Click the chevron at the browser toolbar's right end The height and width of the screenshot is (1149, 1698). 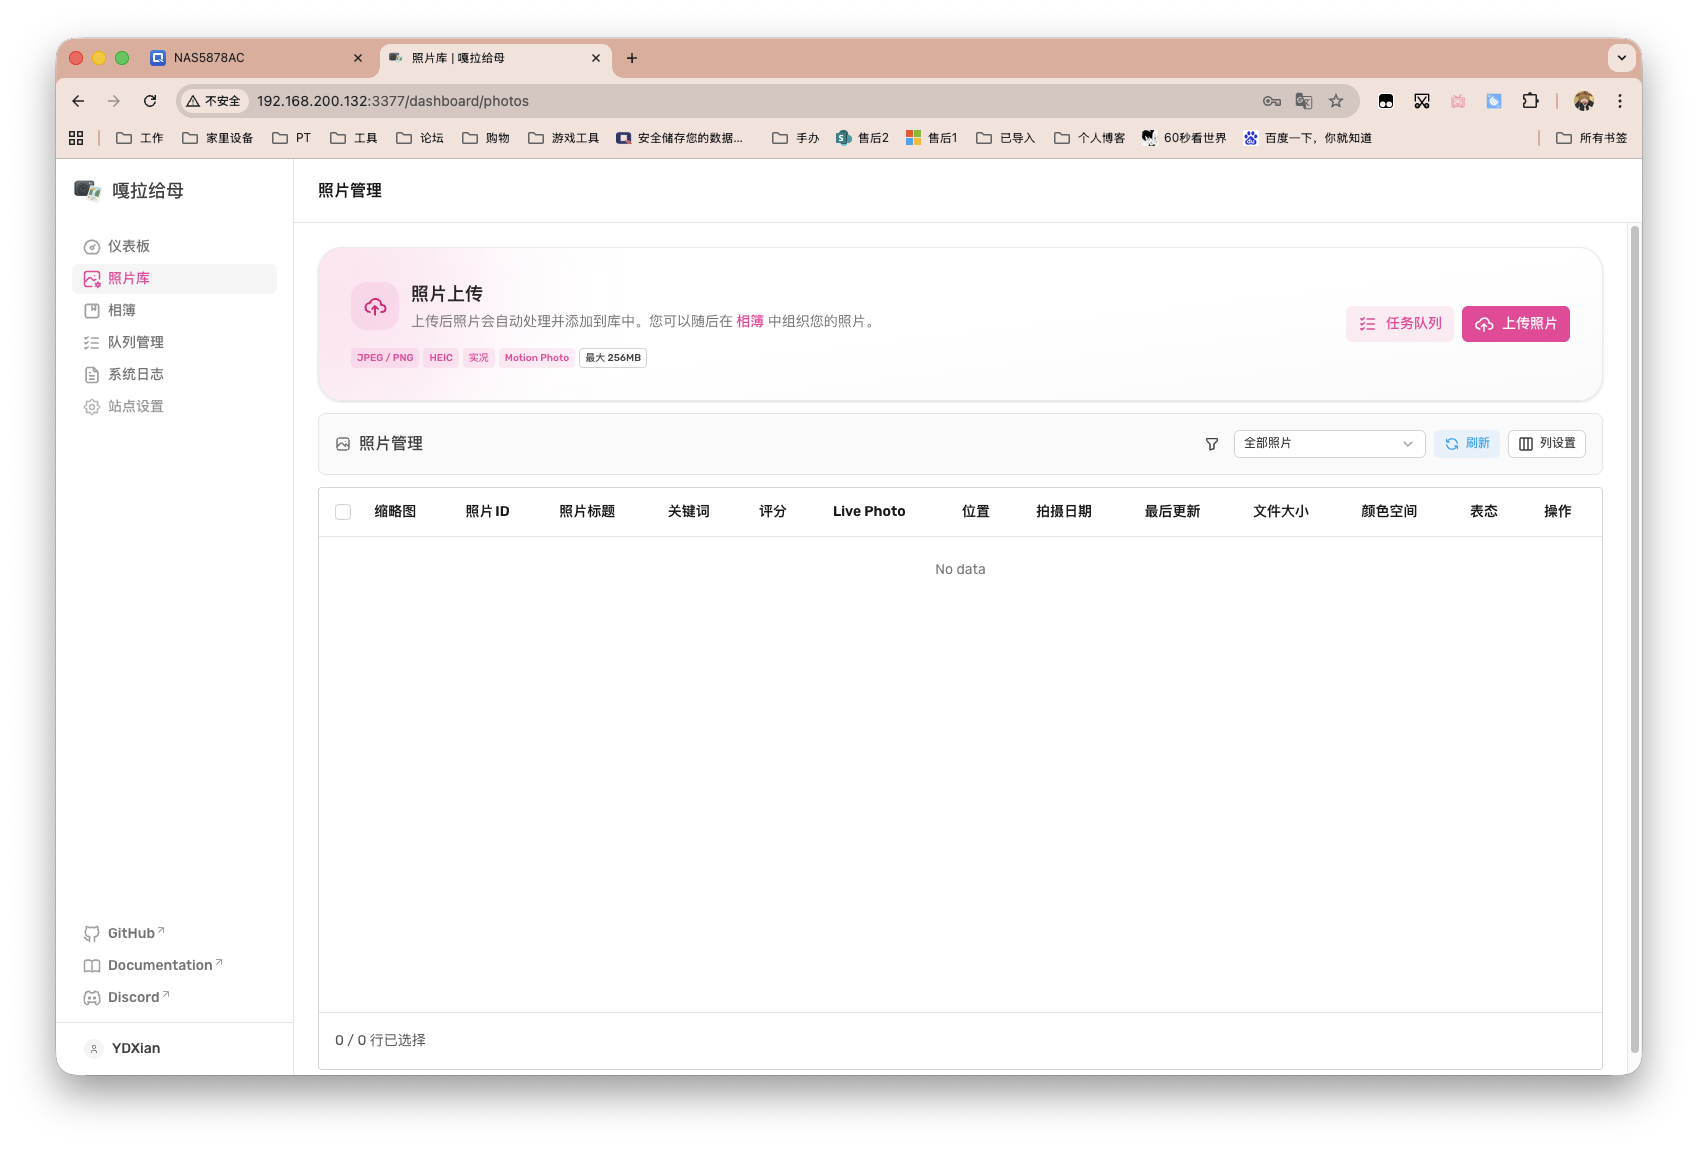(x=1621, y=57)
